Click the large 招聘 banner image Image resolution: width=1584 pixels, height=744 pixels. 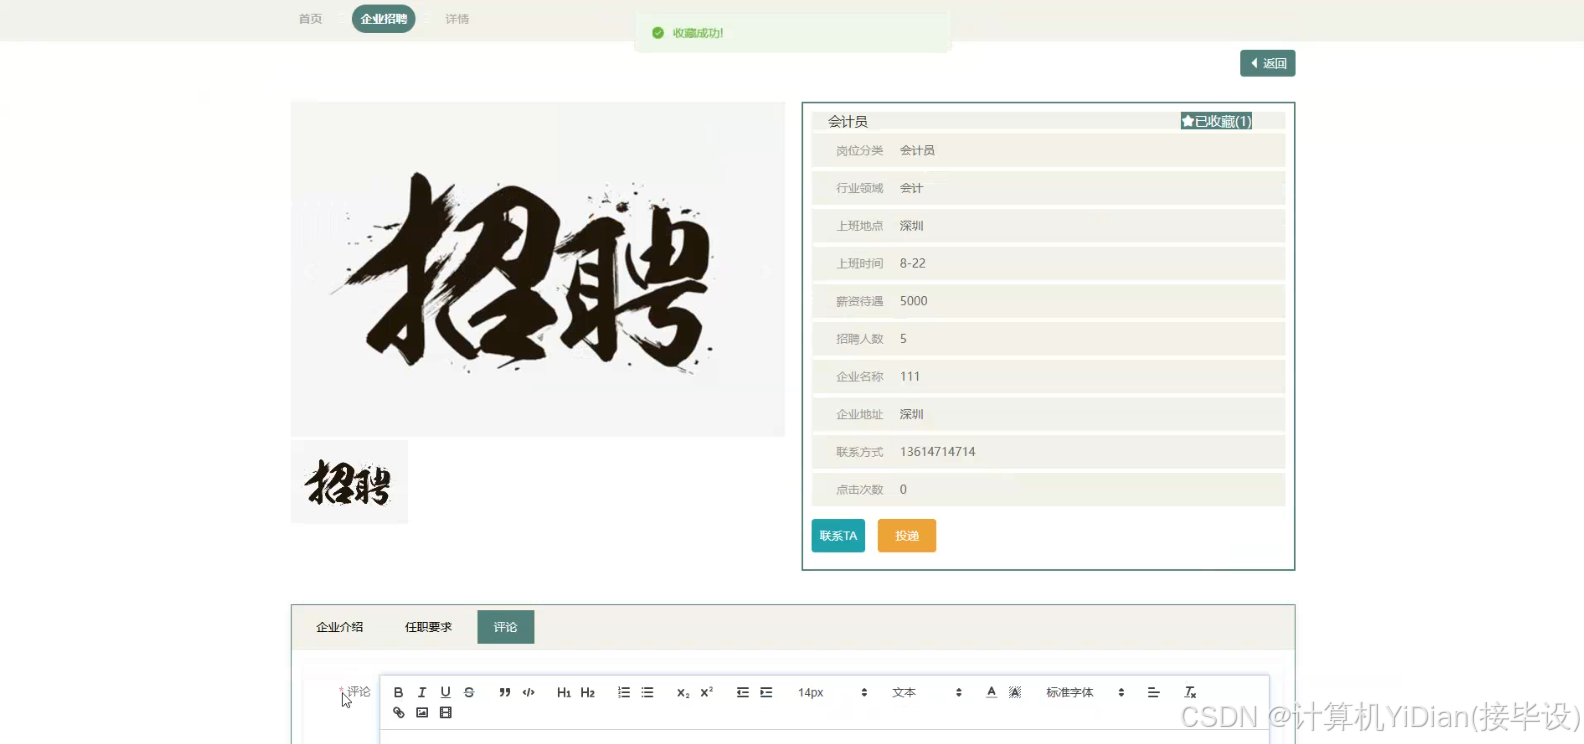(538, 269)
